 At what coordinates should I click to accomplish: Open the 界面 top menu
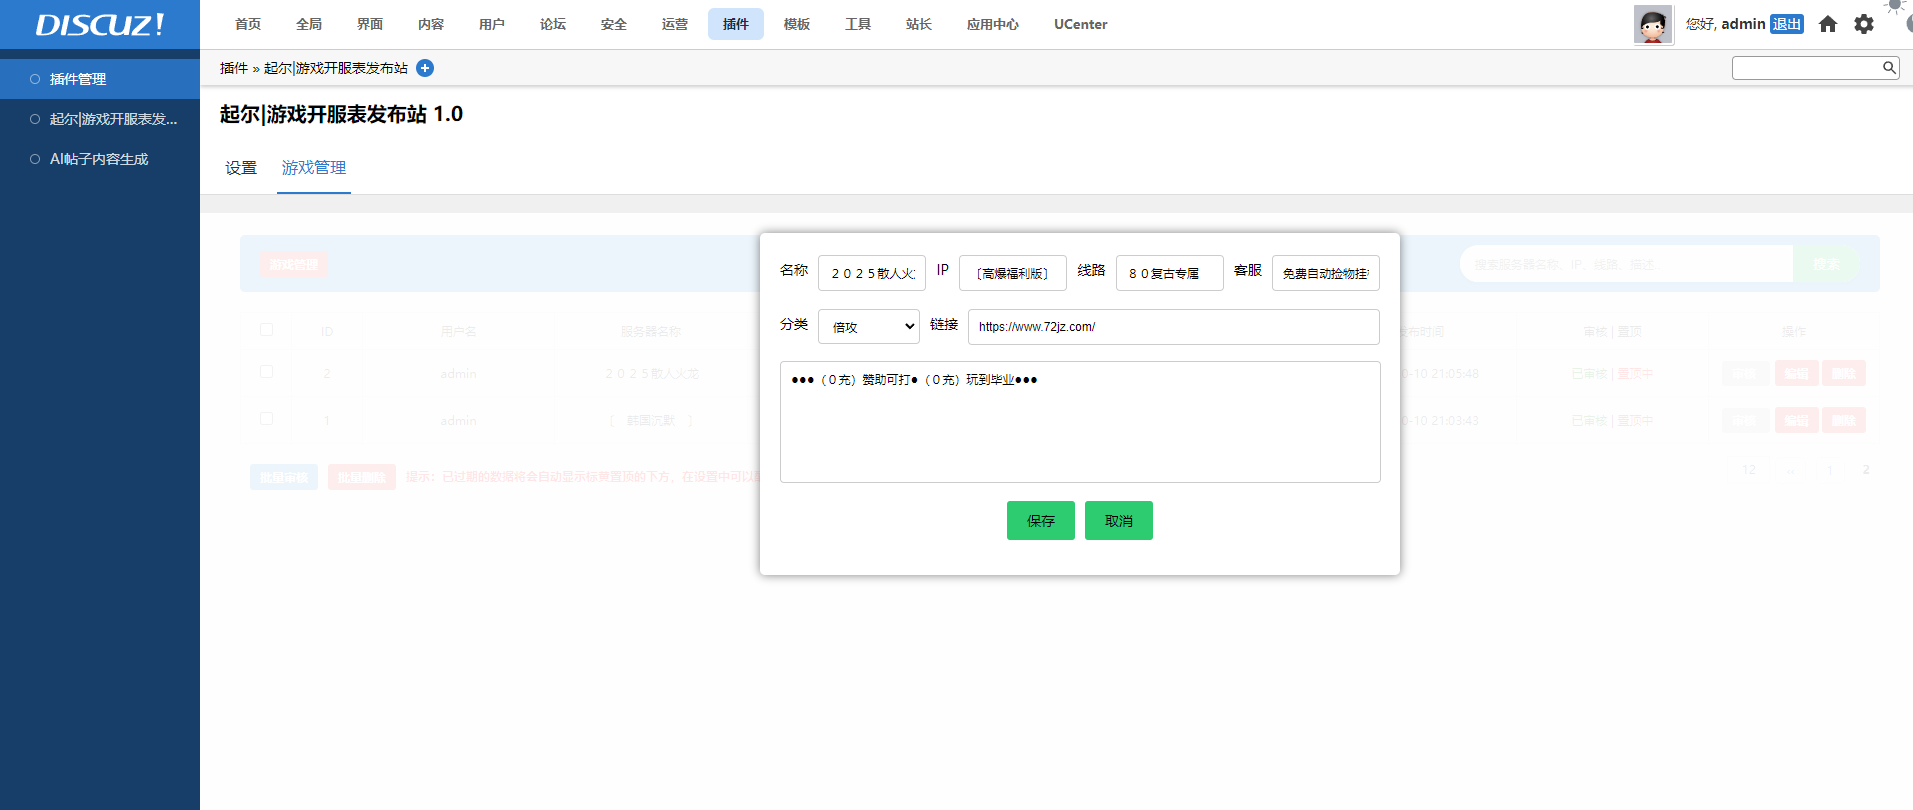click(370, 24)
